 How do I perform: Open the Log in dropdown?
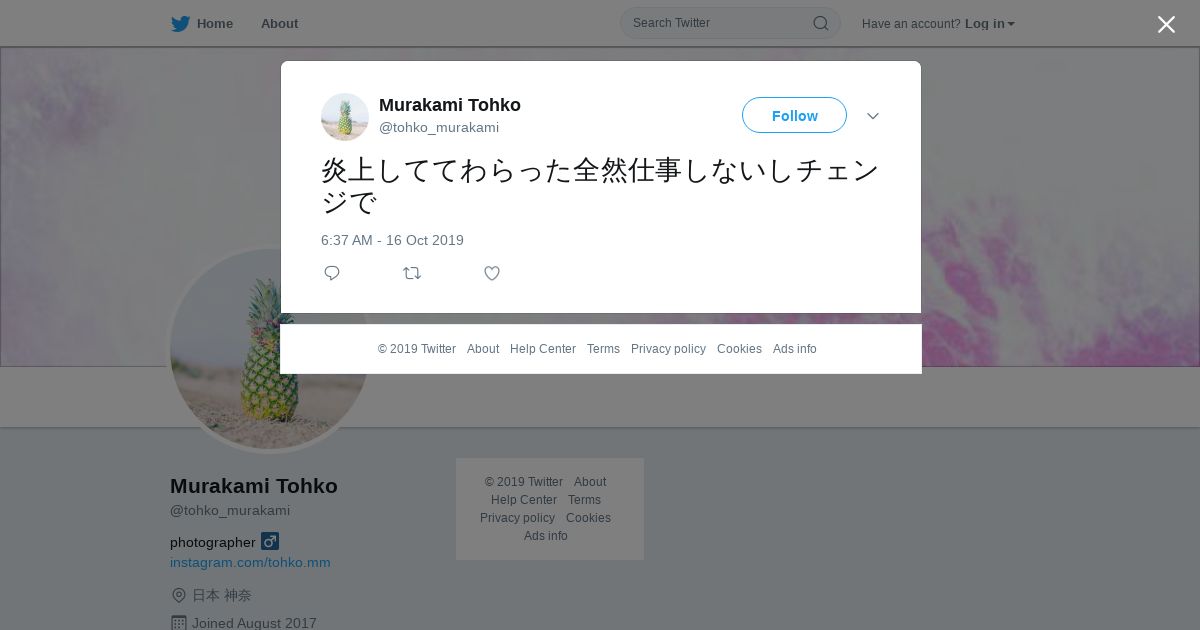989,24
